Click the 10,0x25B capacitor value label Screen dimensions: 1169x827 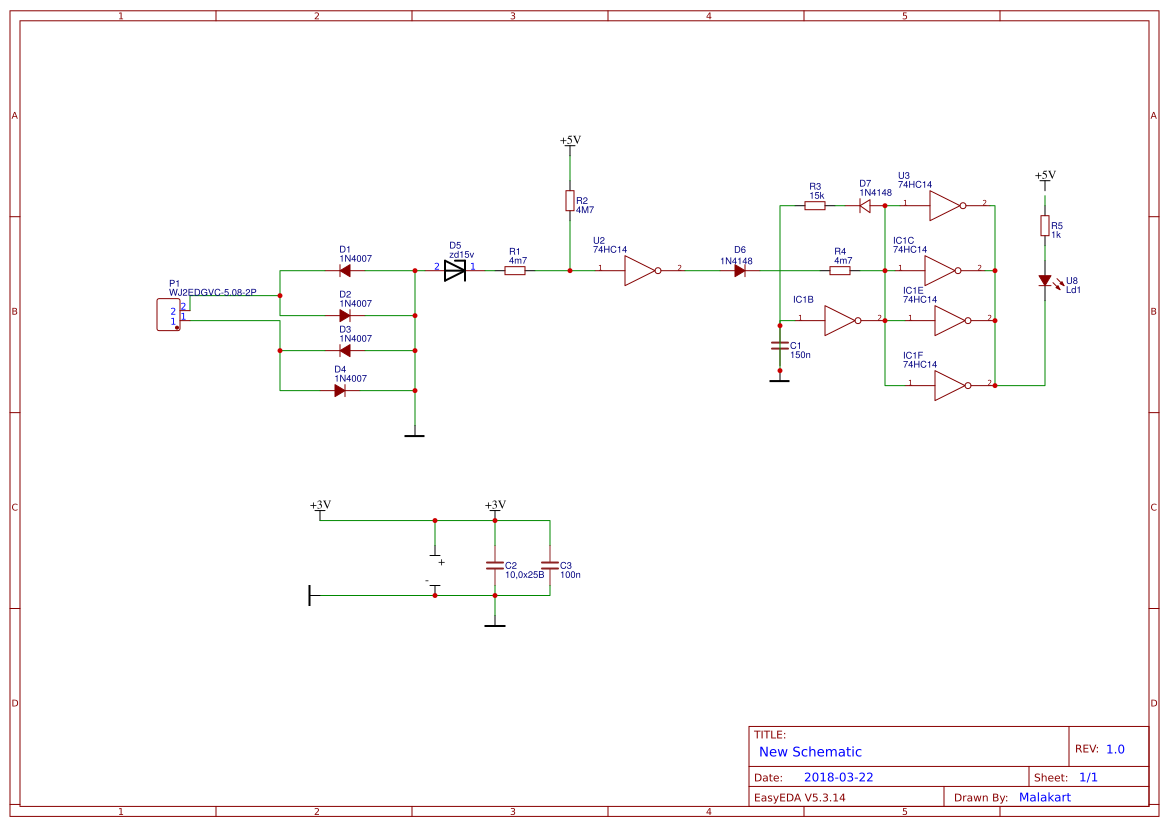coord(525,575)
